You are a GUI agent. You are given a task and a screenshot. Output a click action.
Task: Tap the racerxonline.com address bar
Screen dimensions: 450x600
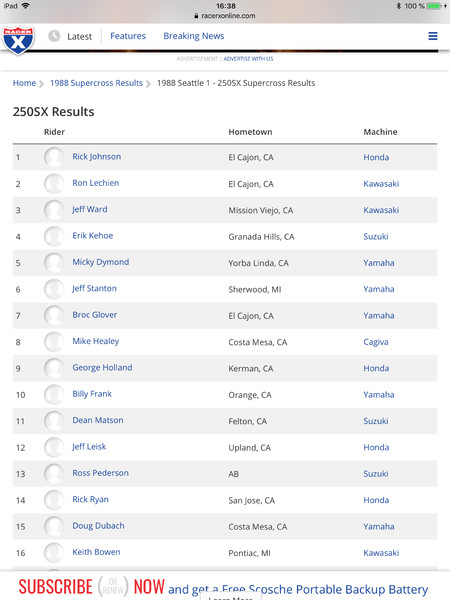click(x=225, y=16)
